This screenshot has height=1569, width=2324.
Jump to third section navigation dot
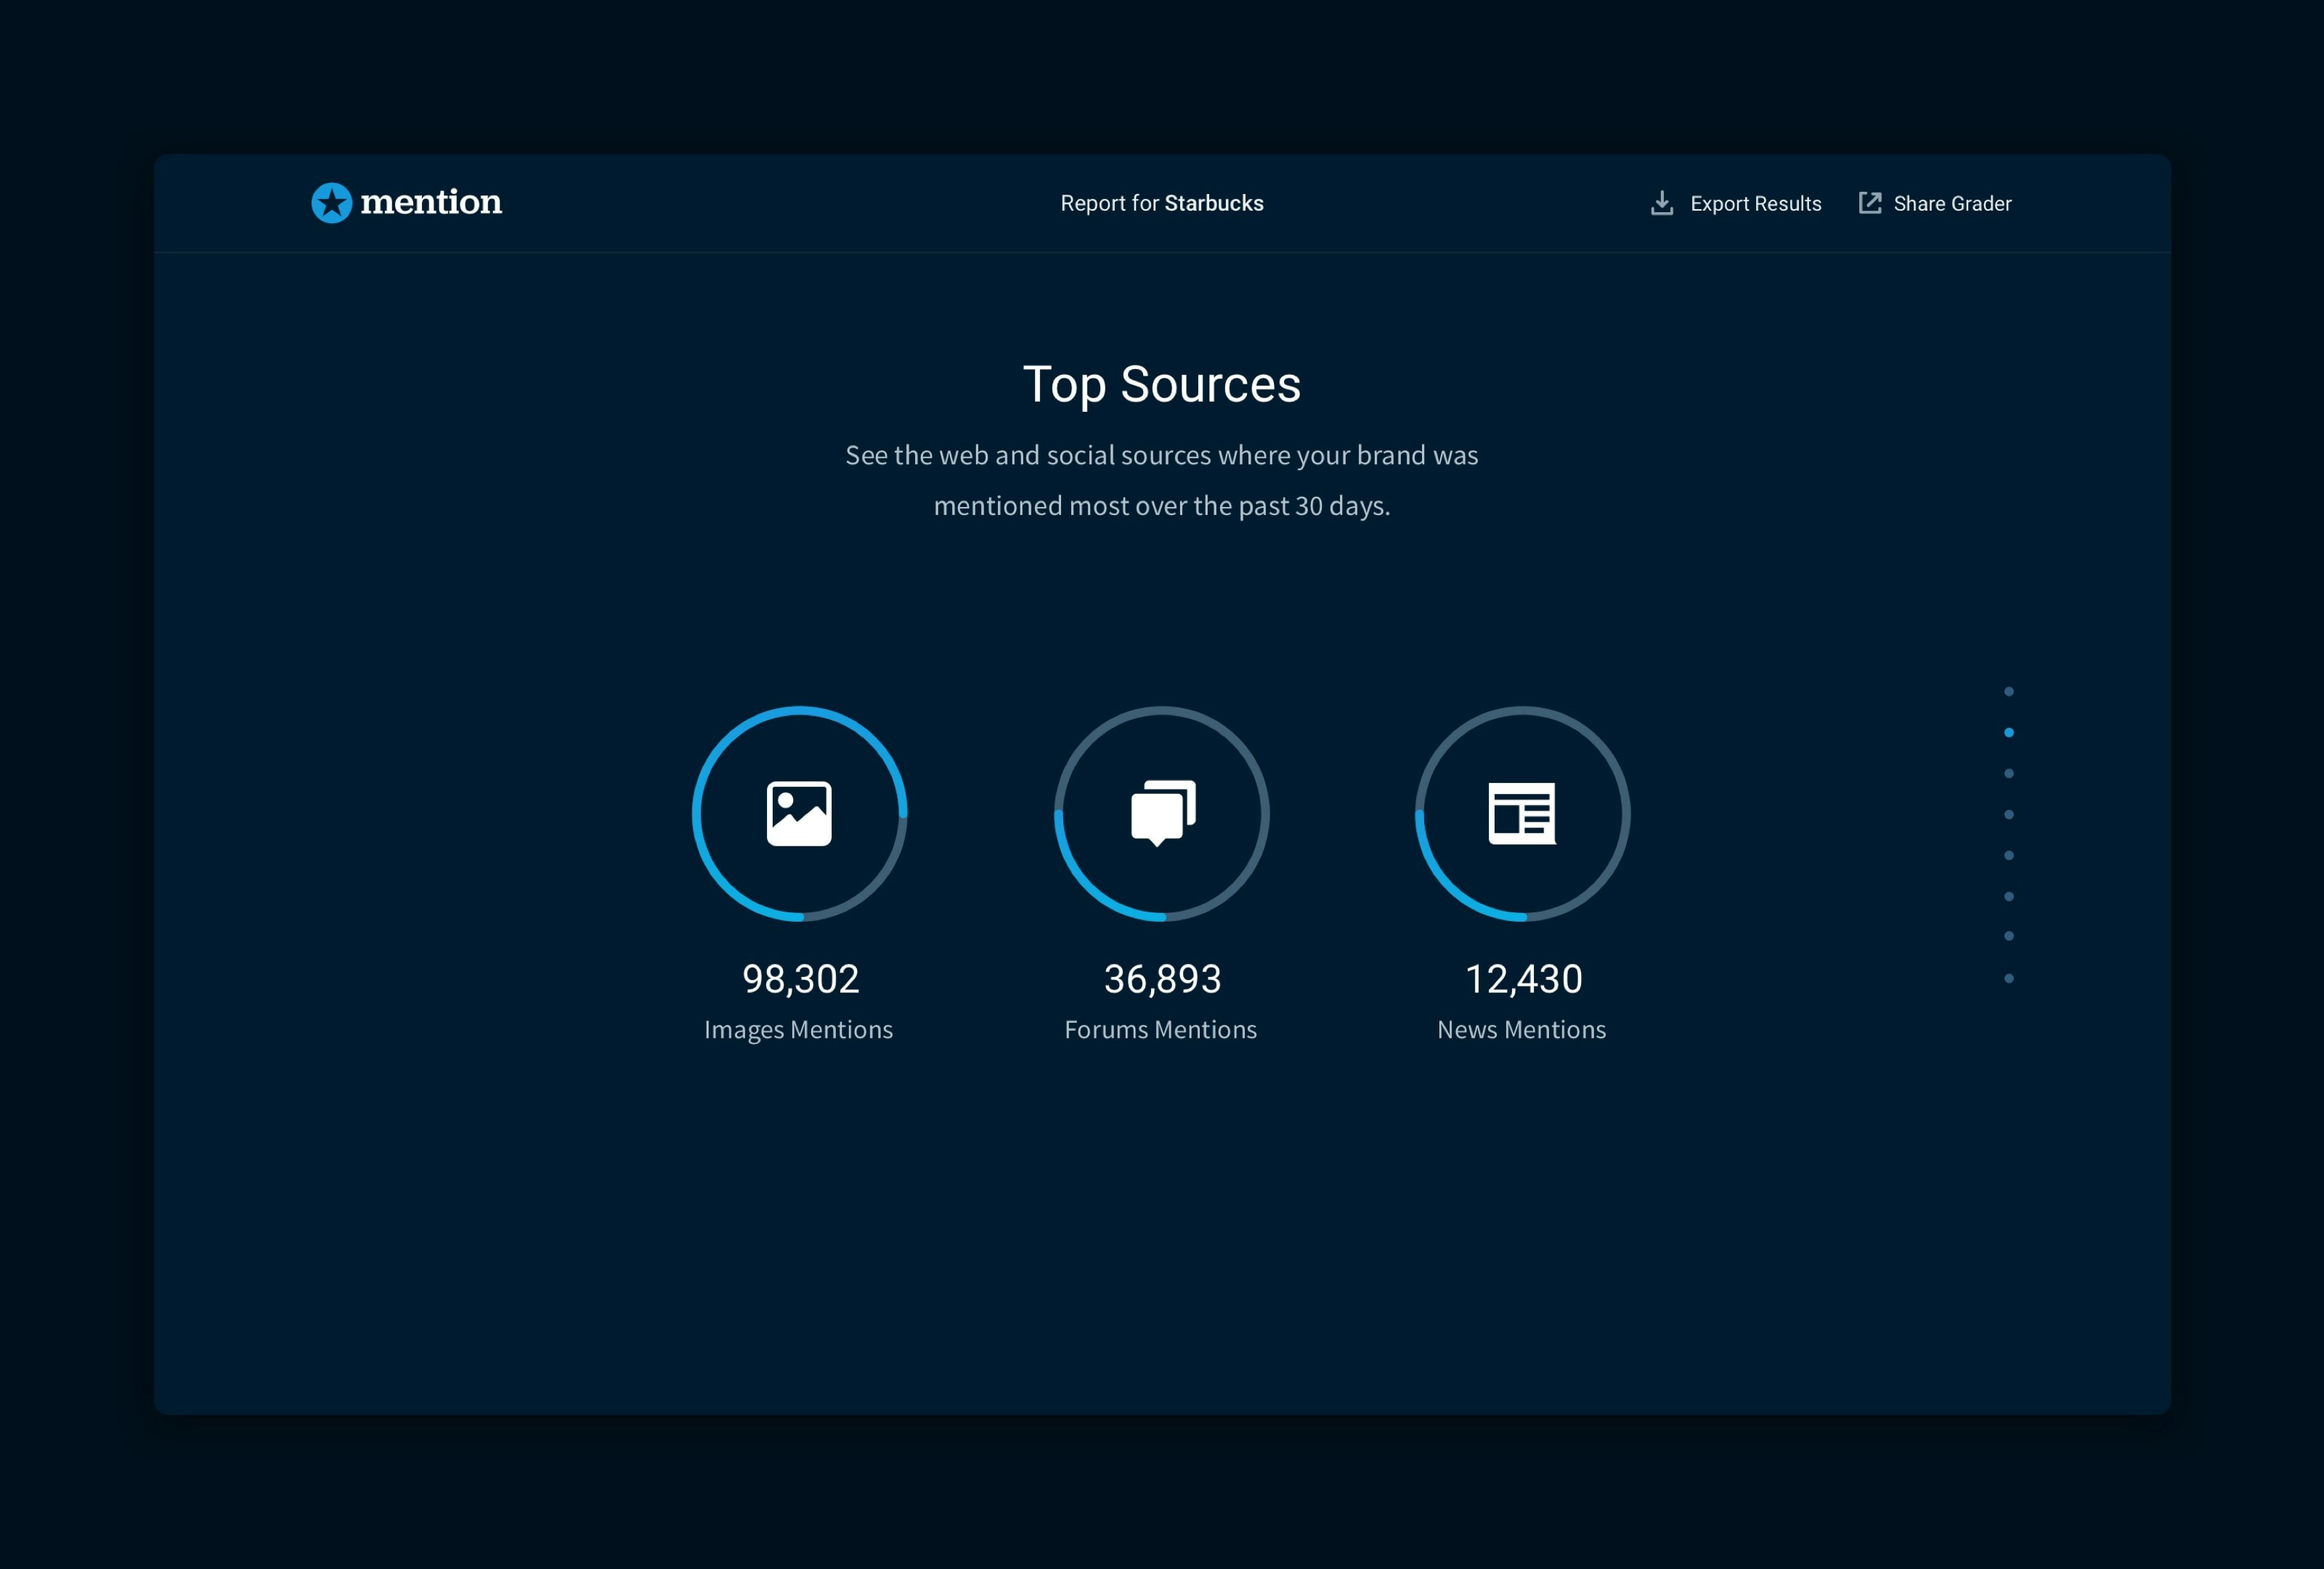(2009, 773)
